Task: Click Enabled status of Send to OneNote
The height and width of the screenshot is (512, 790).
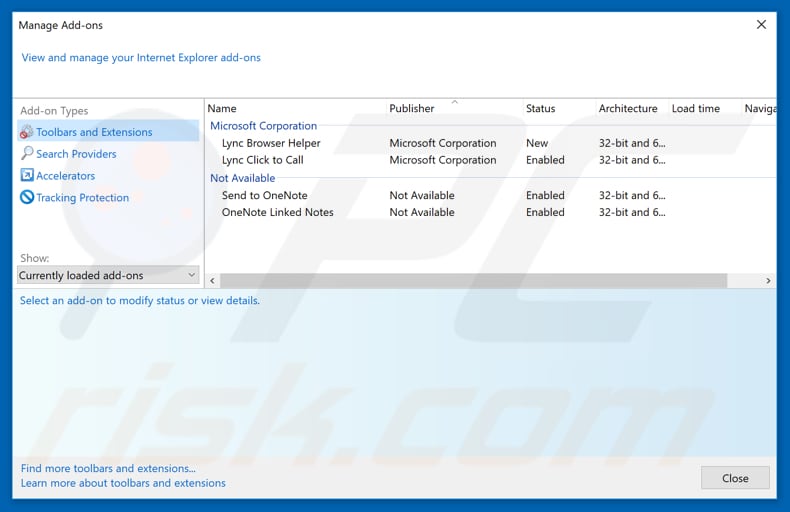Action: coord(545,195)
